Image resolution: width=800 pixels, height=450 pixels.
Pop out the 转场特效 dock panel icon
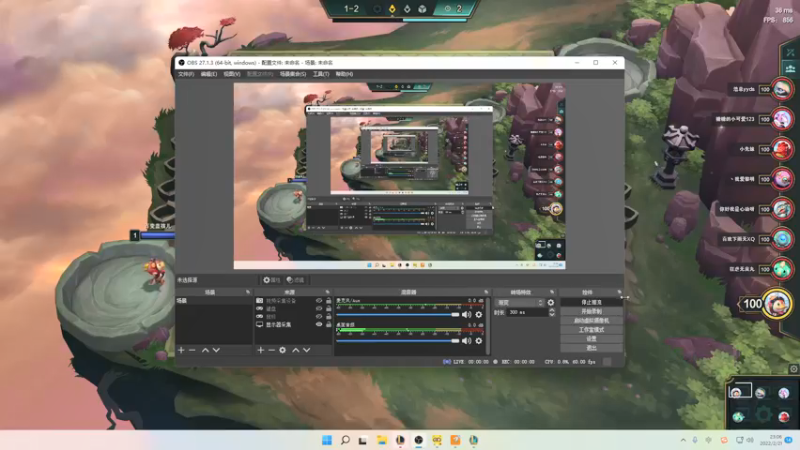pos(552,292)
